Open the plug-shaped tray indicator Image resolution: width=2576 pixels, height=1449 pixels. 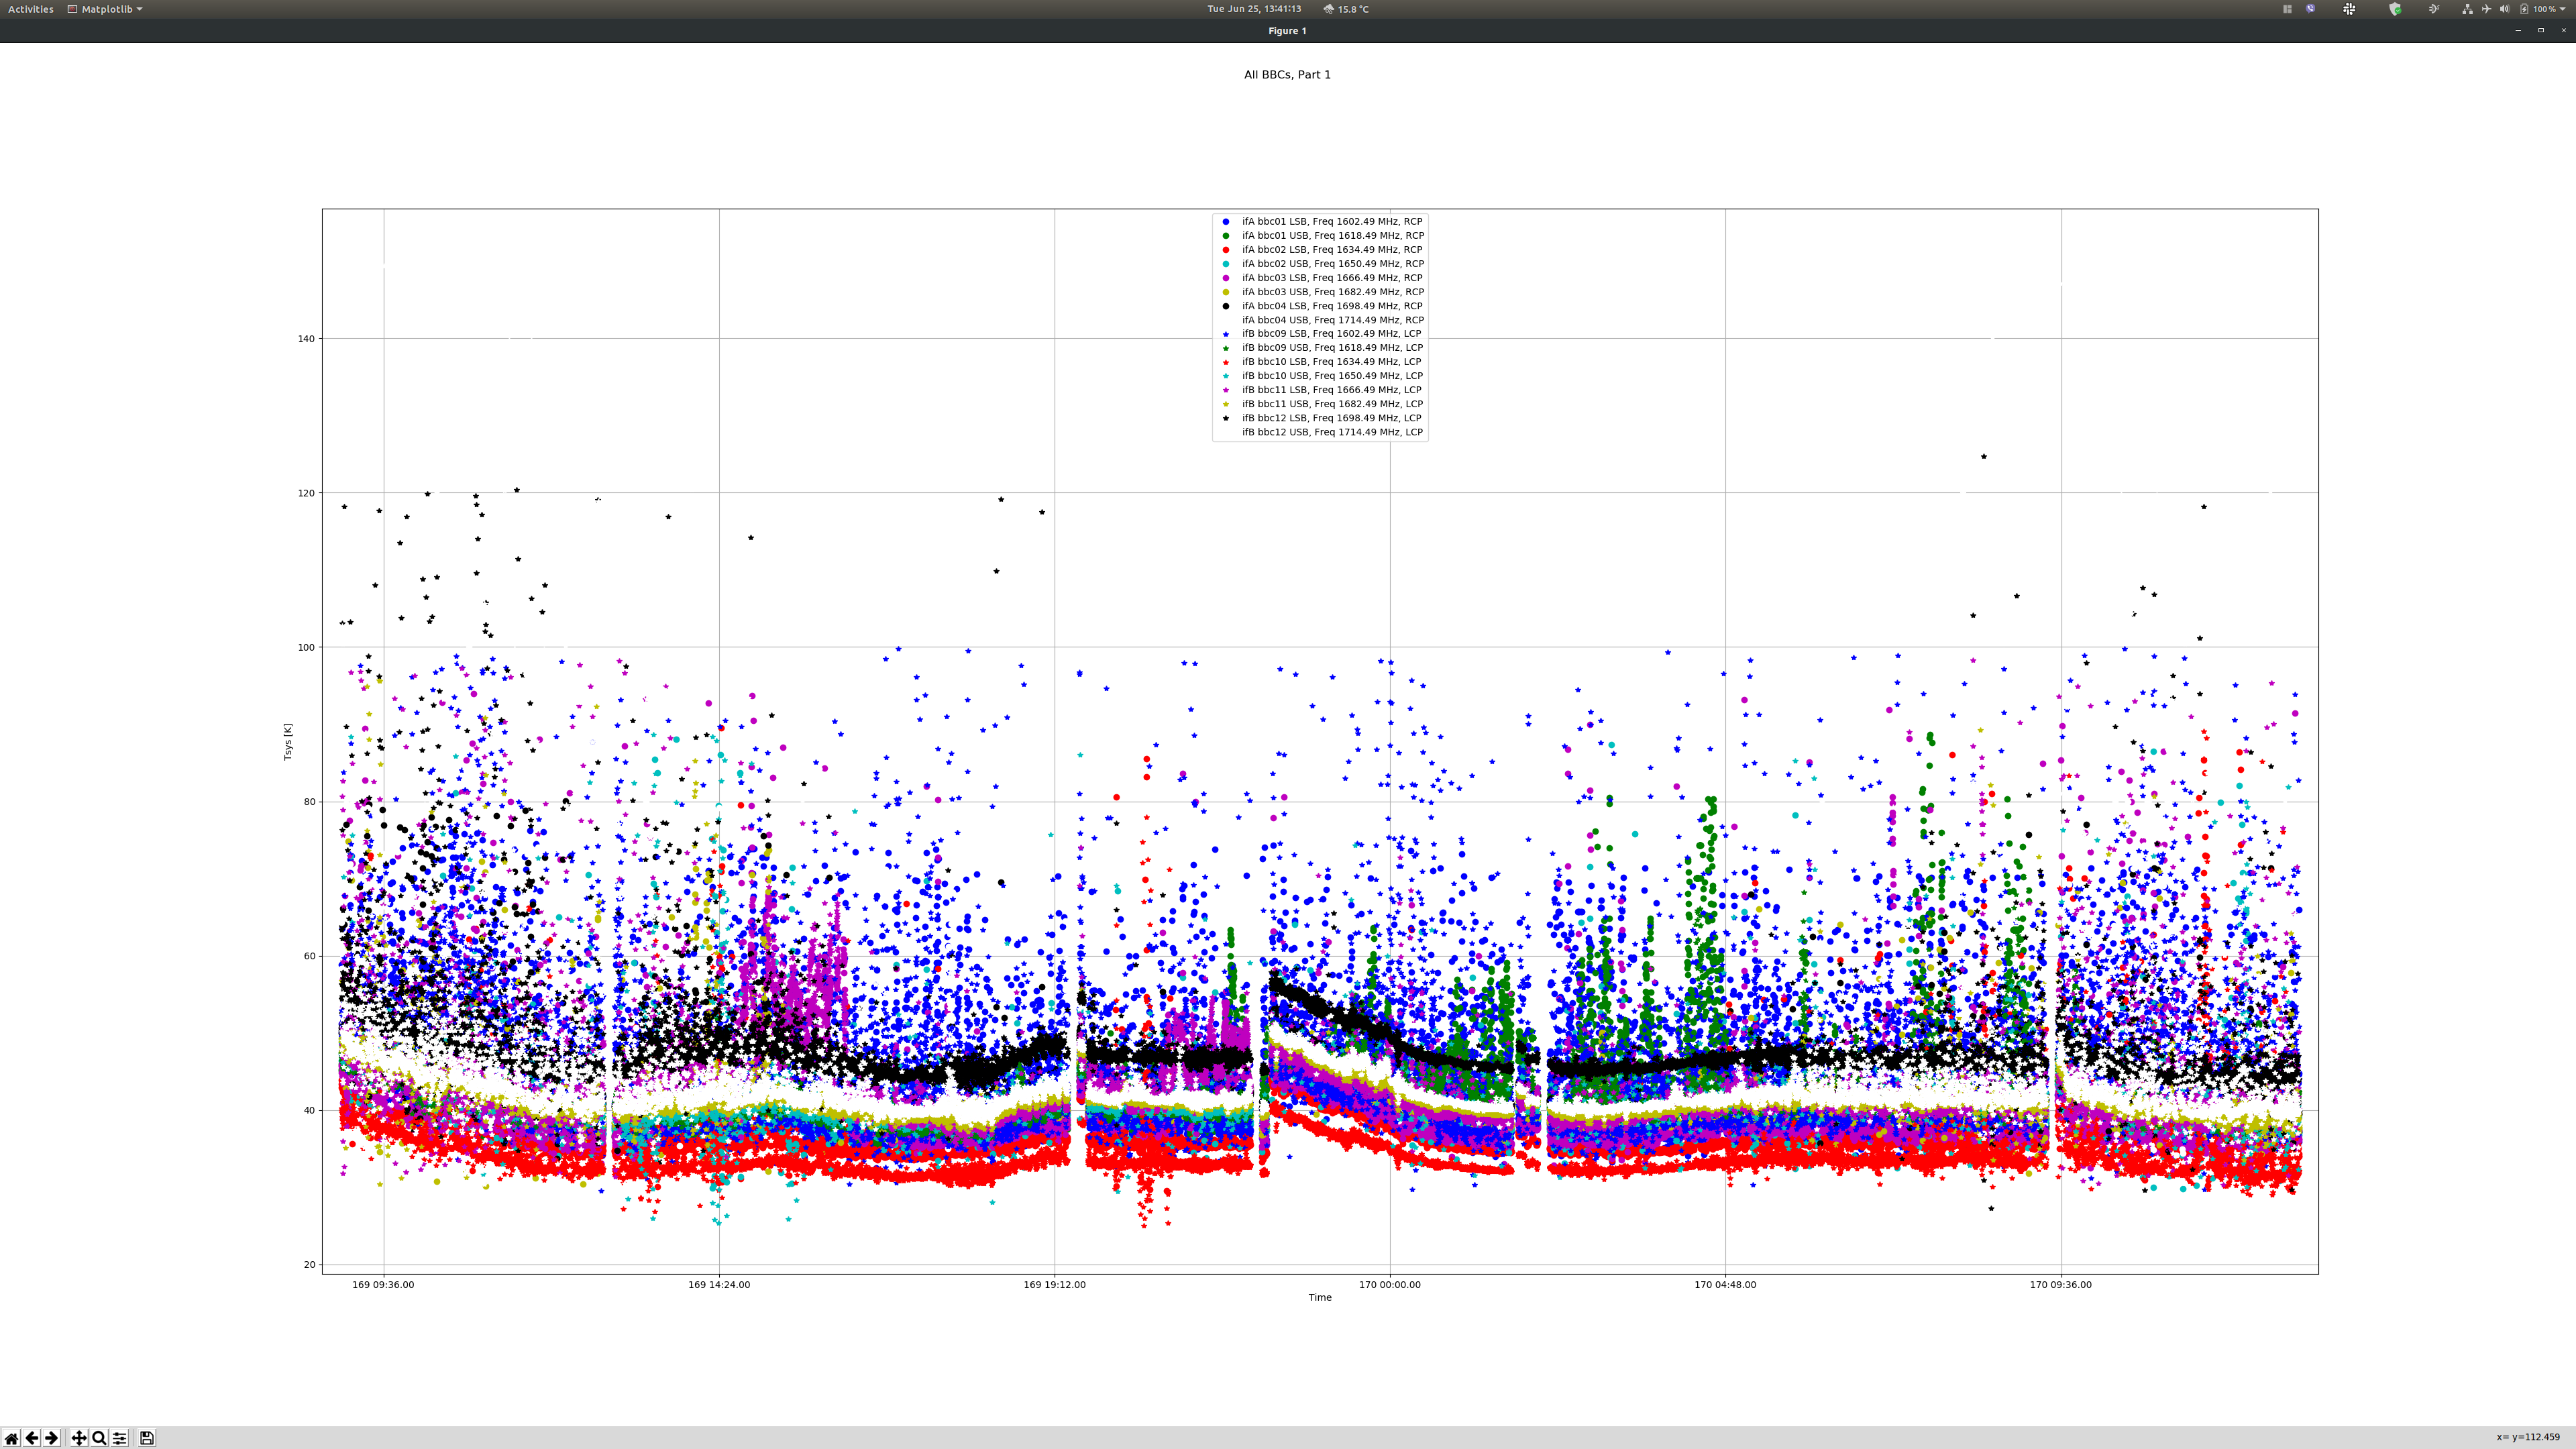[x=2433, y=9]
